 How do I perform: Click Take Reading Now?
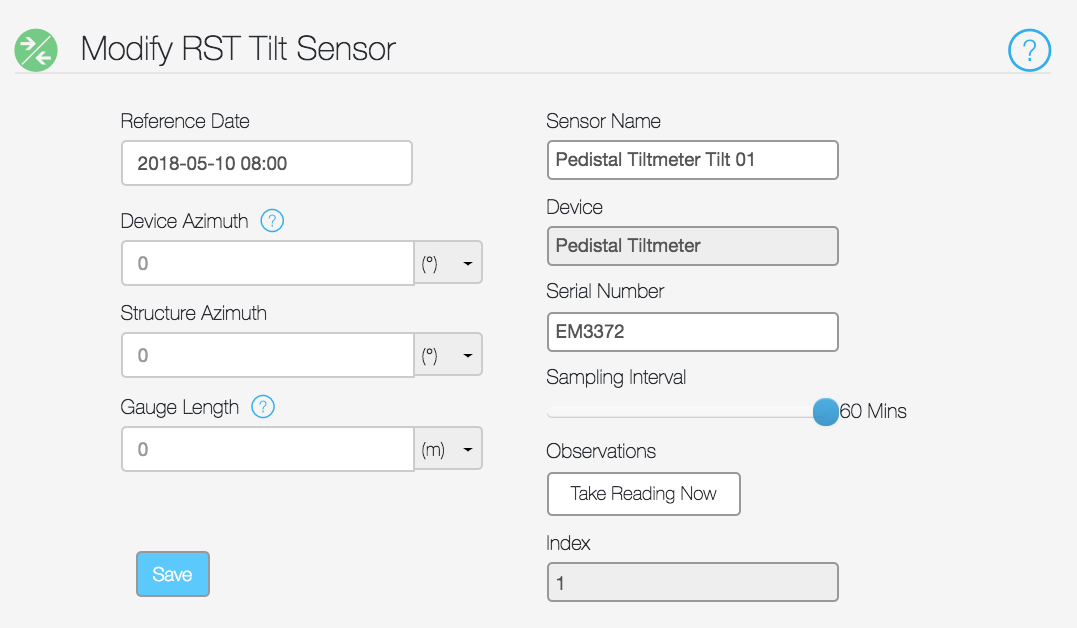pyautogui.click(x=643, y=494)
